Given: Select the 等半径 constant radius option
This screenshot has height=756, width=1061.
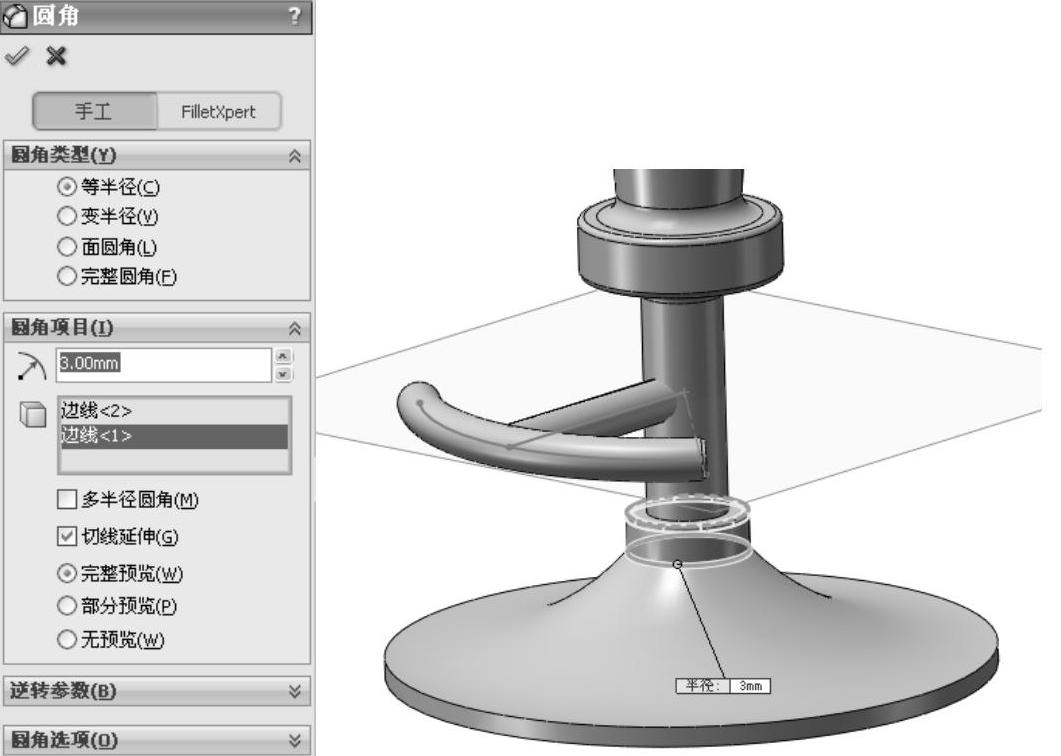Looking at the screenshot, I should pos(67,187).
